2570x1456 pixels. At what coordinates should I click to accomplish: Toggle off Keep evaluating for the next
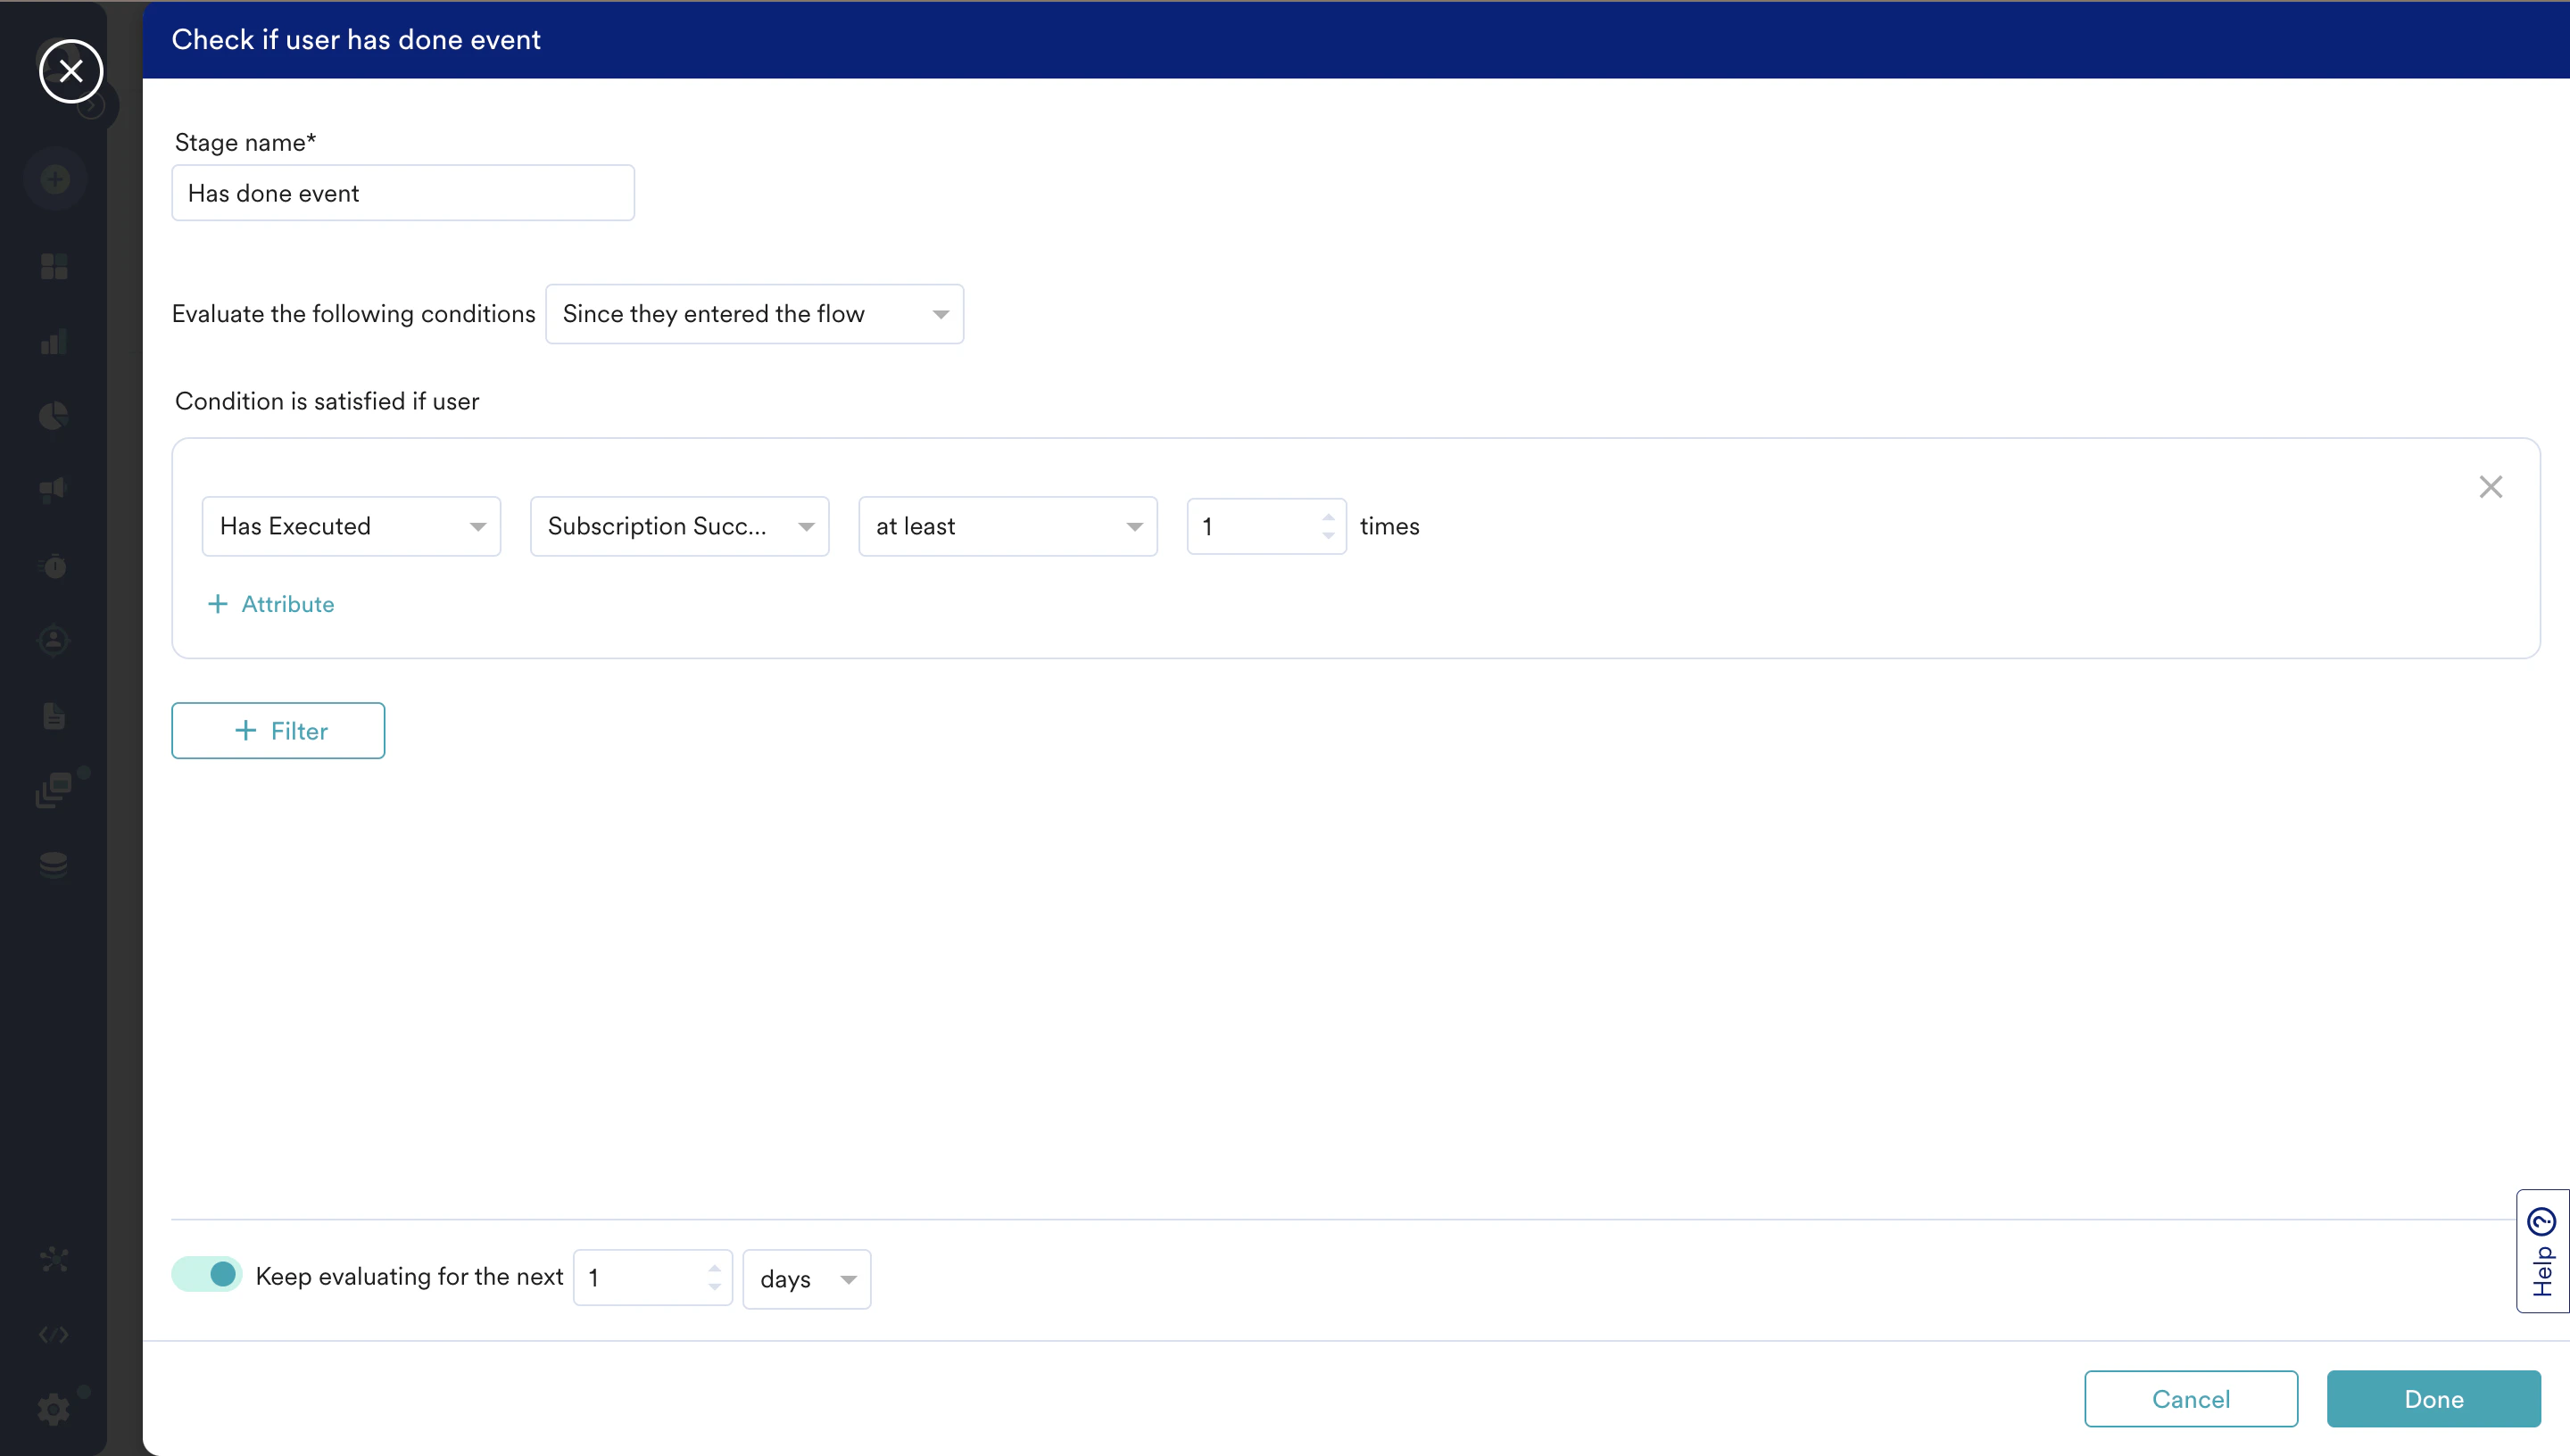(207, 1275)
